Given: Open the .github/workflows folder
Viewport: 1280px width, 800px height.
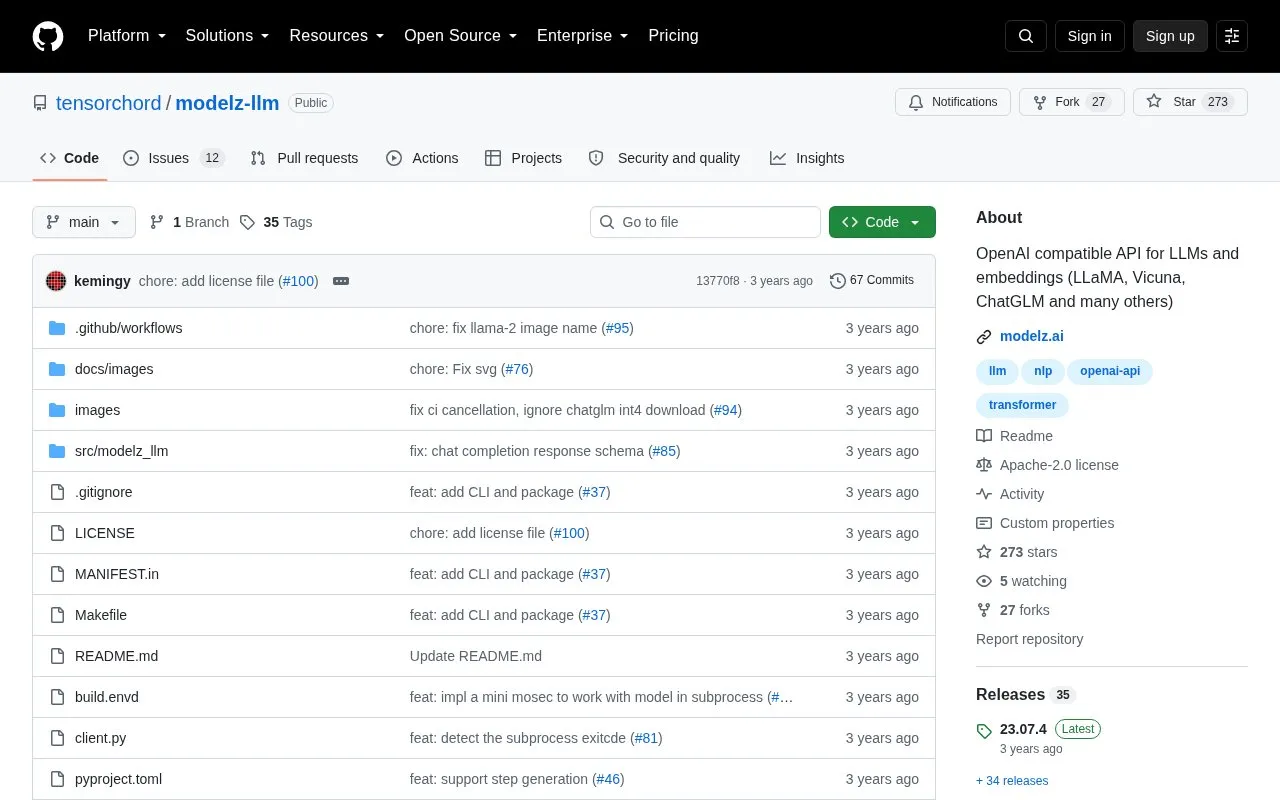Looking at the screenshot, I should click(128, 328).
